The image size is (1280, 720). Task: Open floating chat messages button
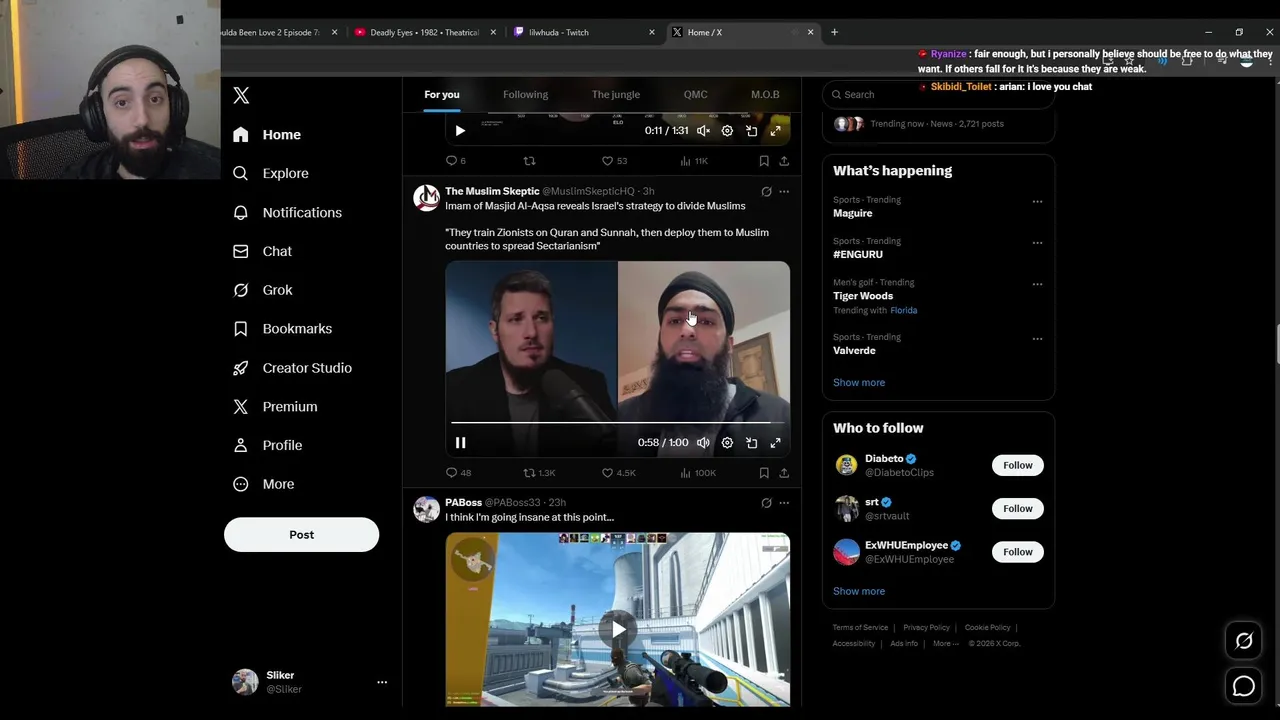[x=1244, y=686]
